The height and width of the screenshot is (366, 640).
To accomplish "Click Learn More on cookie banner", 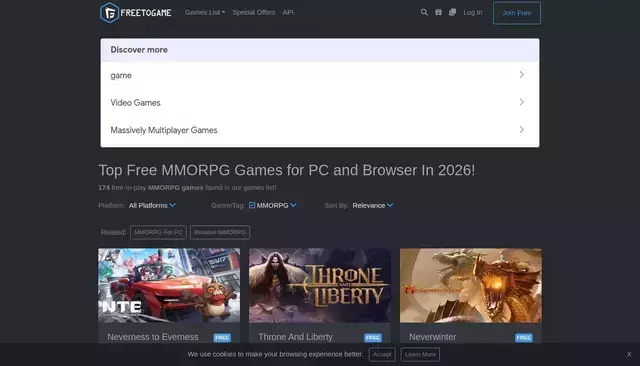I will click(x=420, y=354).
